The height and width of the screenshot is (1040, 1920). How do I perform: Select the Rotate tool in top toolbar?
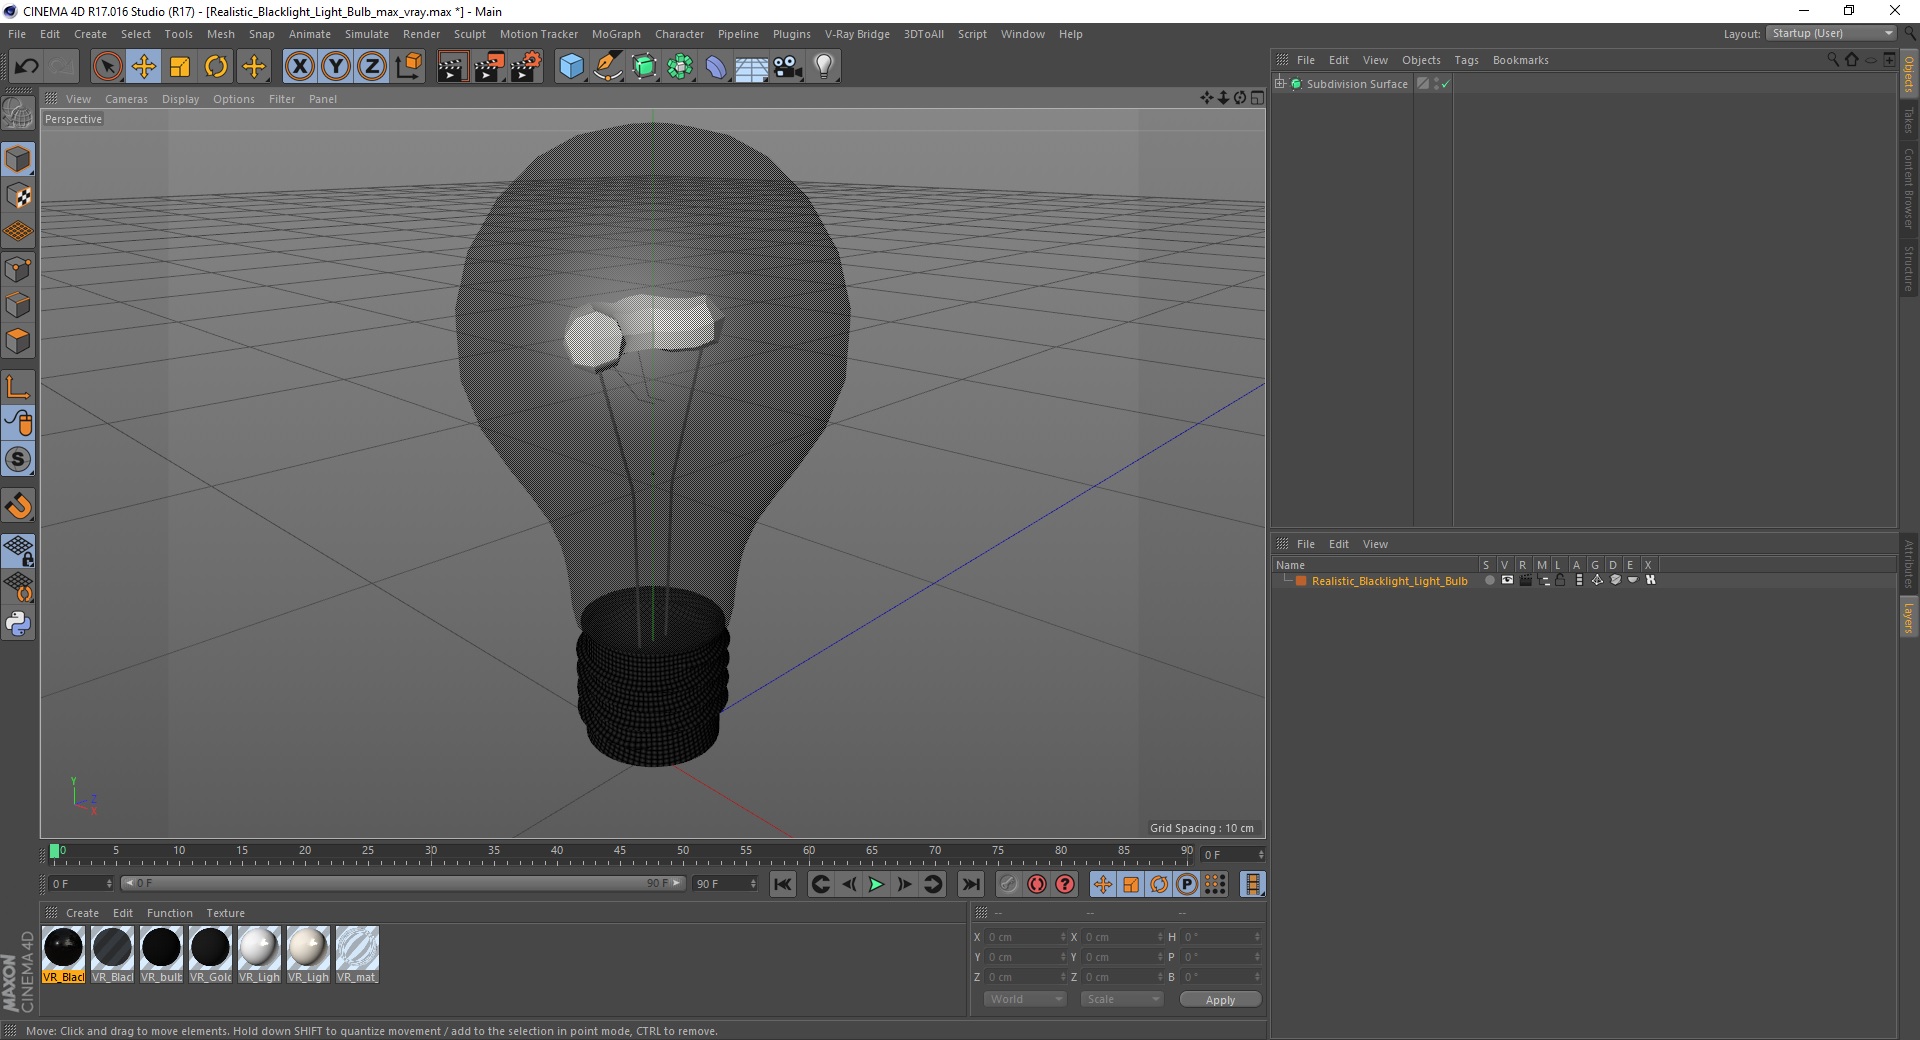tap(216, 67)
